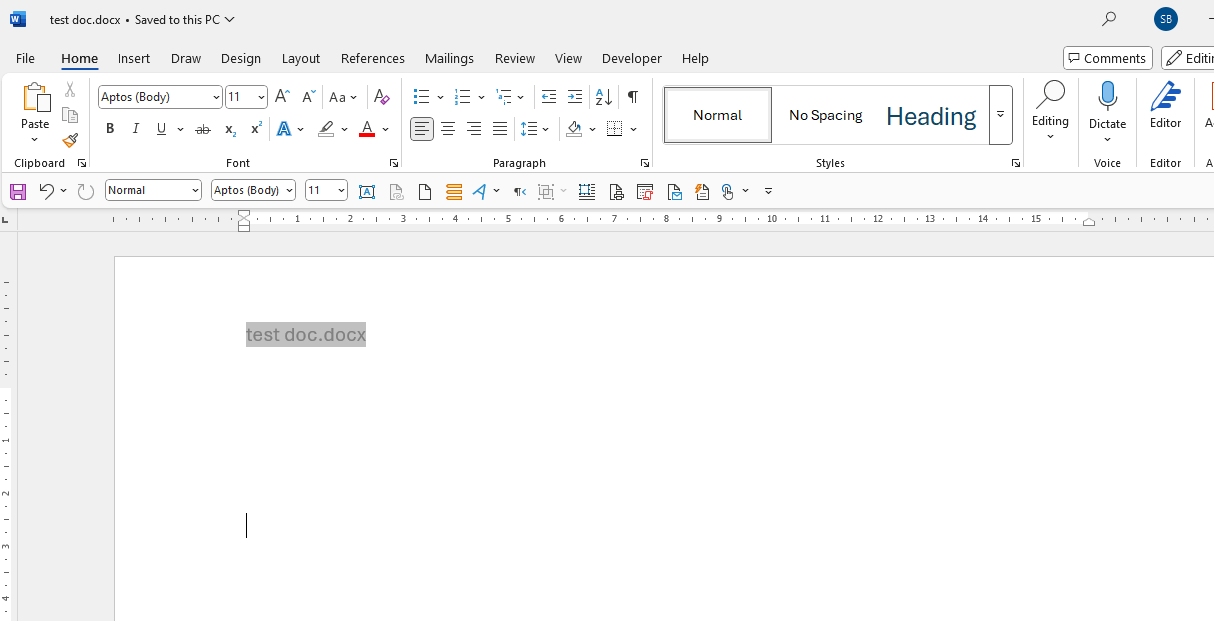Customize Quick Access Toolbar dropdown
This screenshot has height=621, width=1214.
(x=768, y=191)
